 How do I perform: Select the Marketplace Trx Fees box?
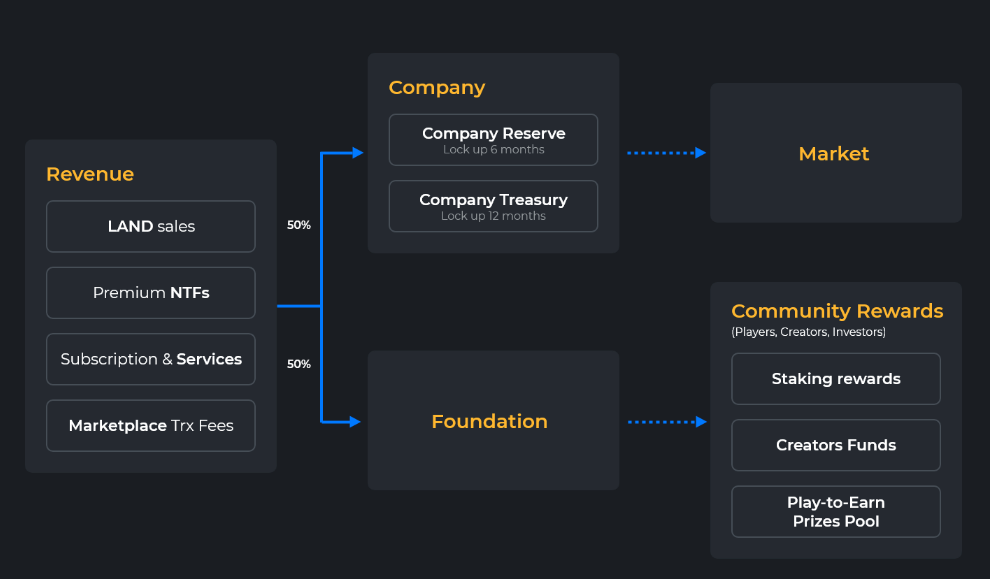(x=151, y=425)
